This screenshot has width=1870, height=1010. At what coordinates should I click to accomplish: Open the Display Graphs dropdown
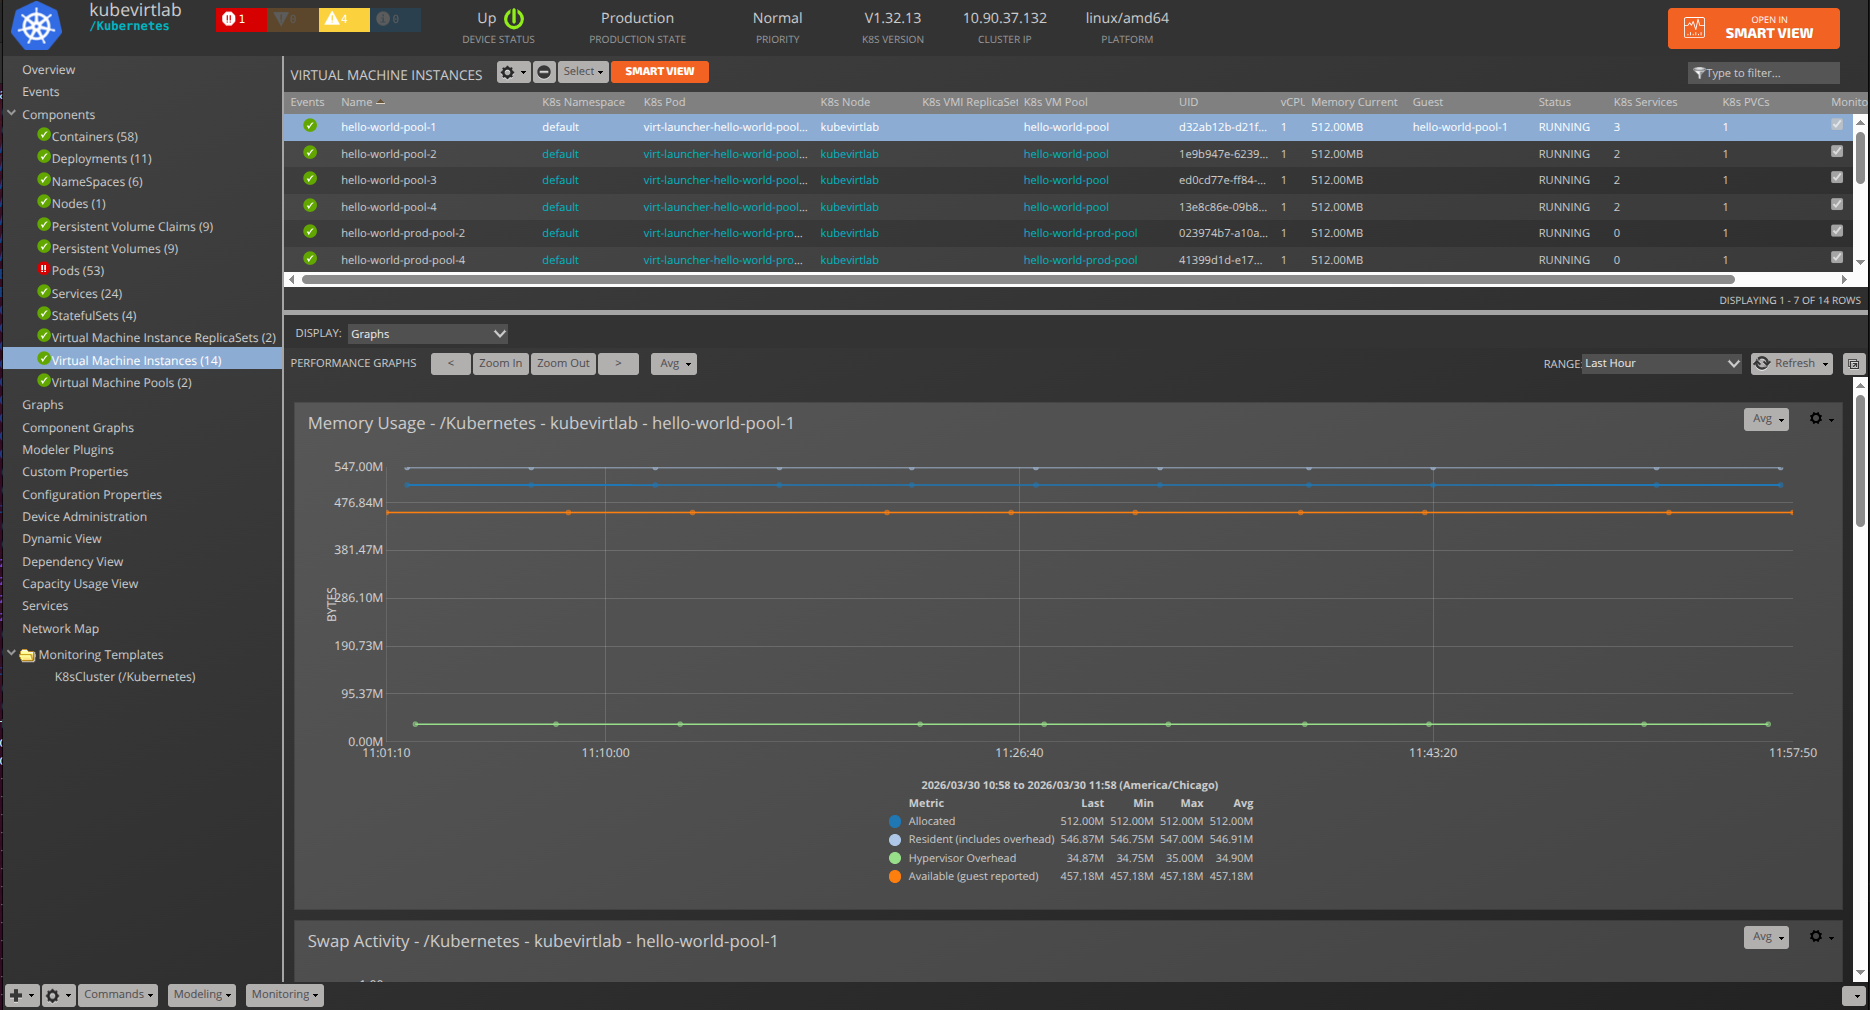[x=428, y=334]
